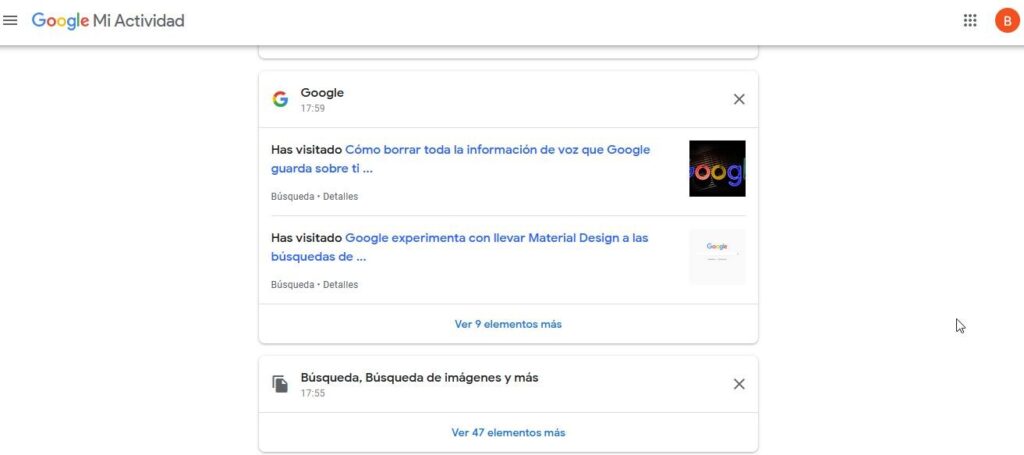The image size is (1024, 455).
Task: Expand 'Ver 9 elementos más'
Action: 508,324
